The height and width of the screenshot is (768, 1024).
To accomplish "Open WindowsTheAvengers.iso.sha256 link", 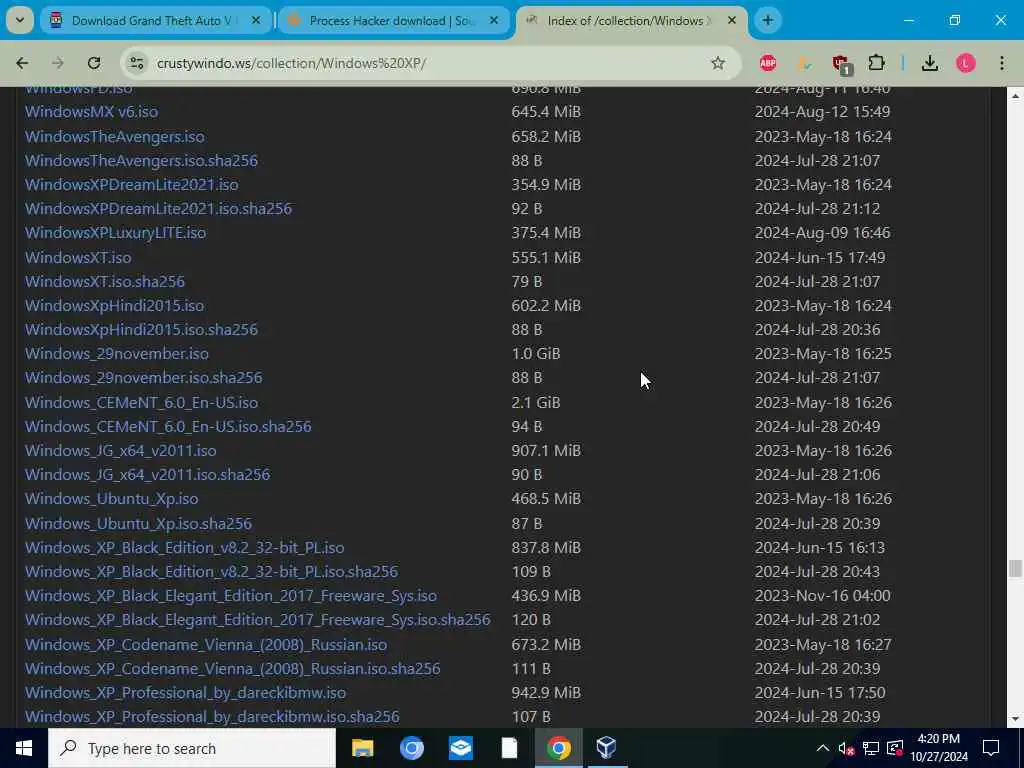I will point(142,161).
